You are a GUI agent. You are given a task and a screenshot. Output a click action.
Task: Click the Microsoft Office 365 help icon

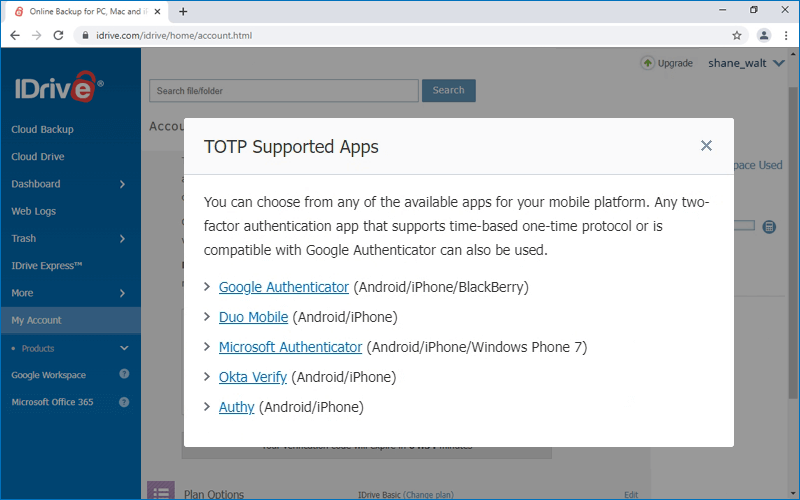click(x=124, y=402)
